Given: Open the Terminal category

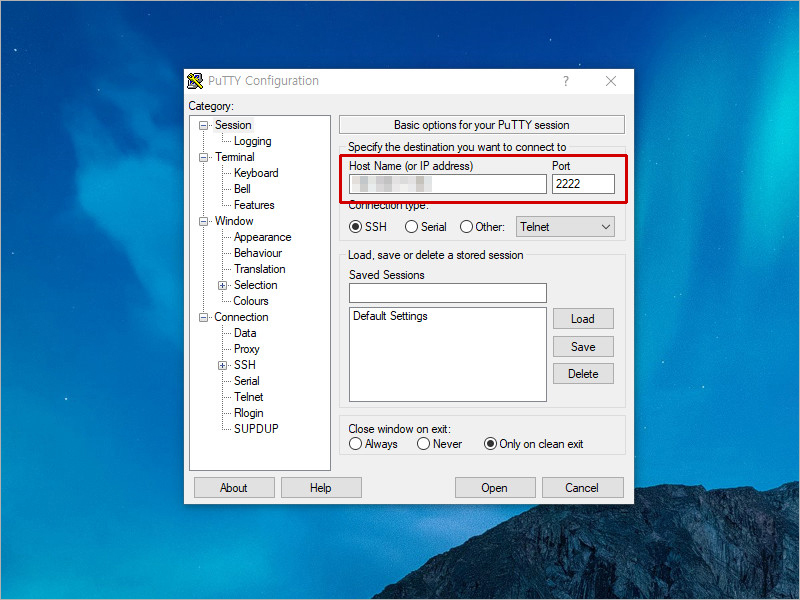Looking at the screenshot, I should point(235,157).
